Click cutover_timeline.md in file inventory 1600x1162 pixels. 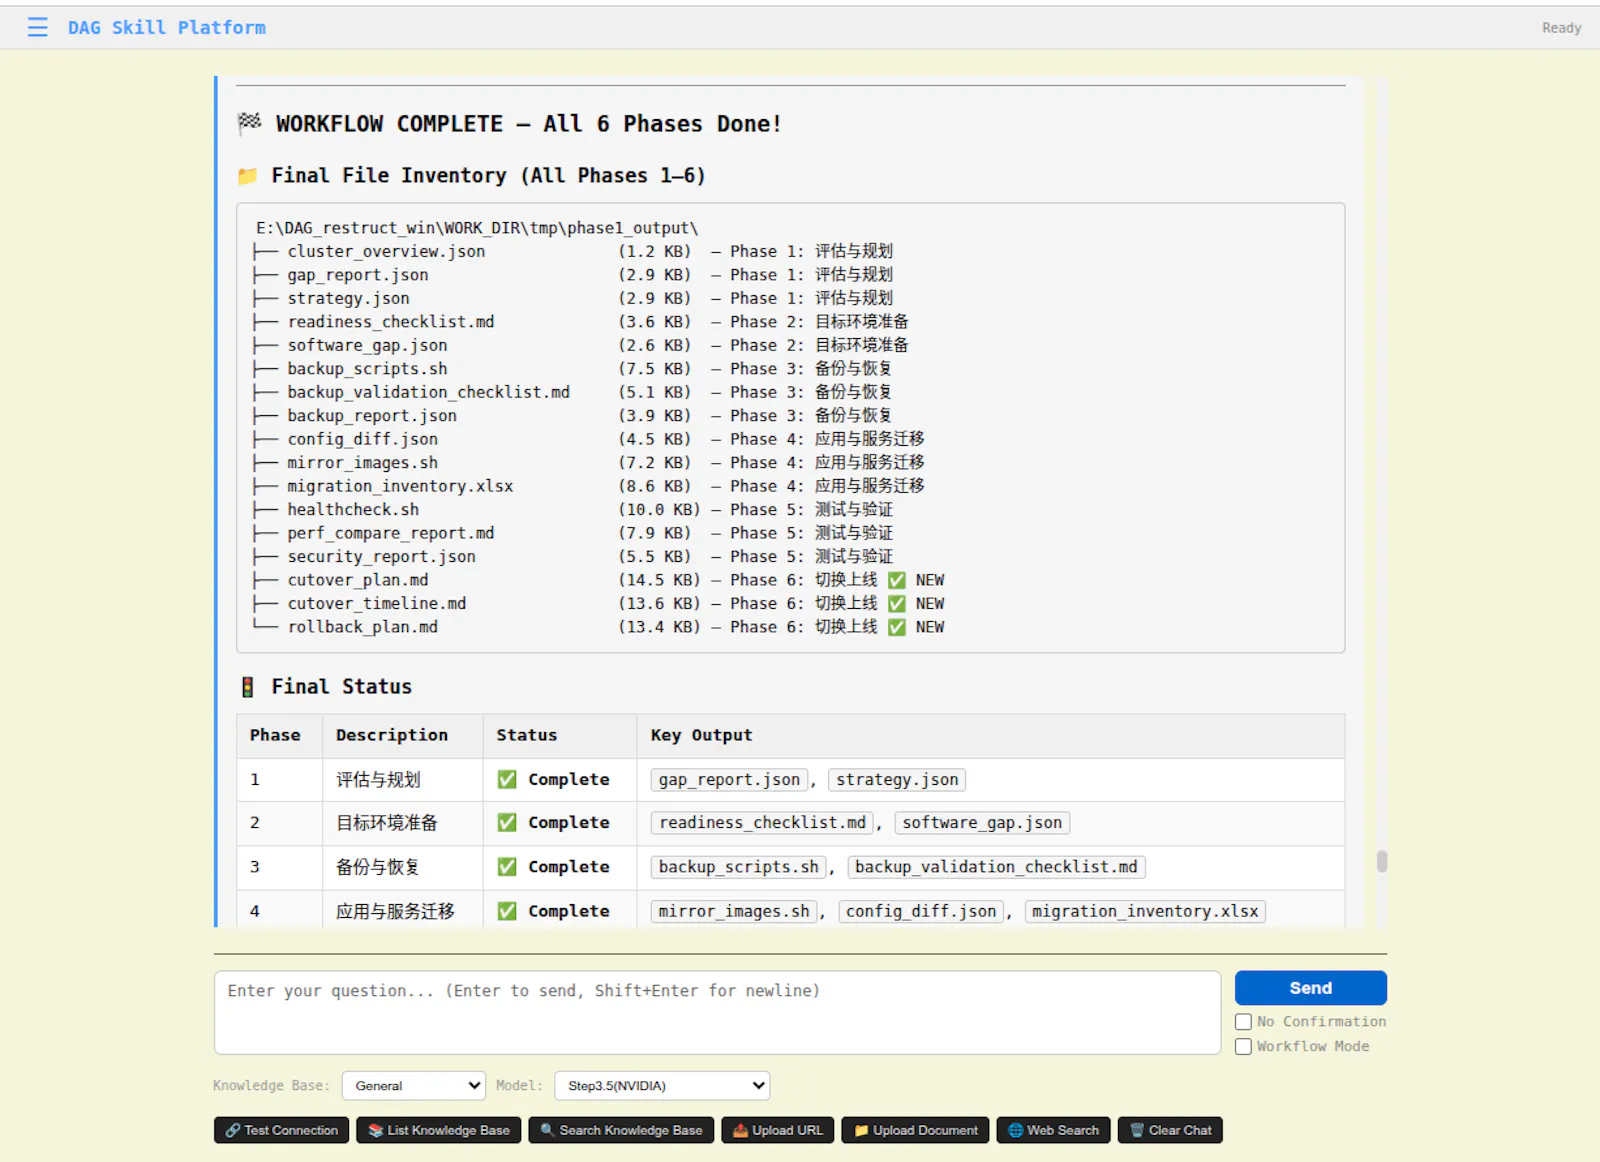(377, 604)
